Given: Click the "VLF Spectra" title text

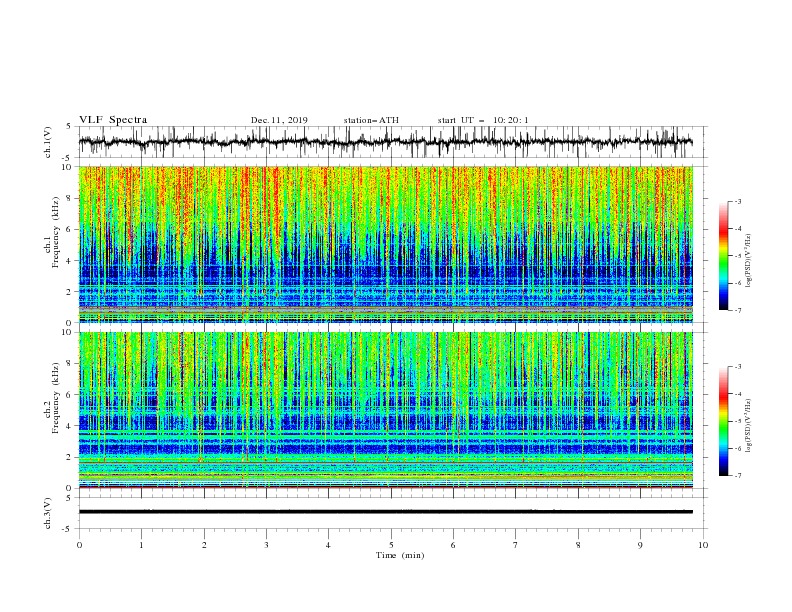Looking at the screenshot, I should coord(113,120).
